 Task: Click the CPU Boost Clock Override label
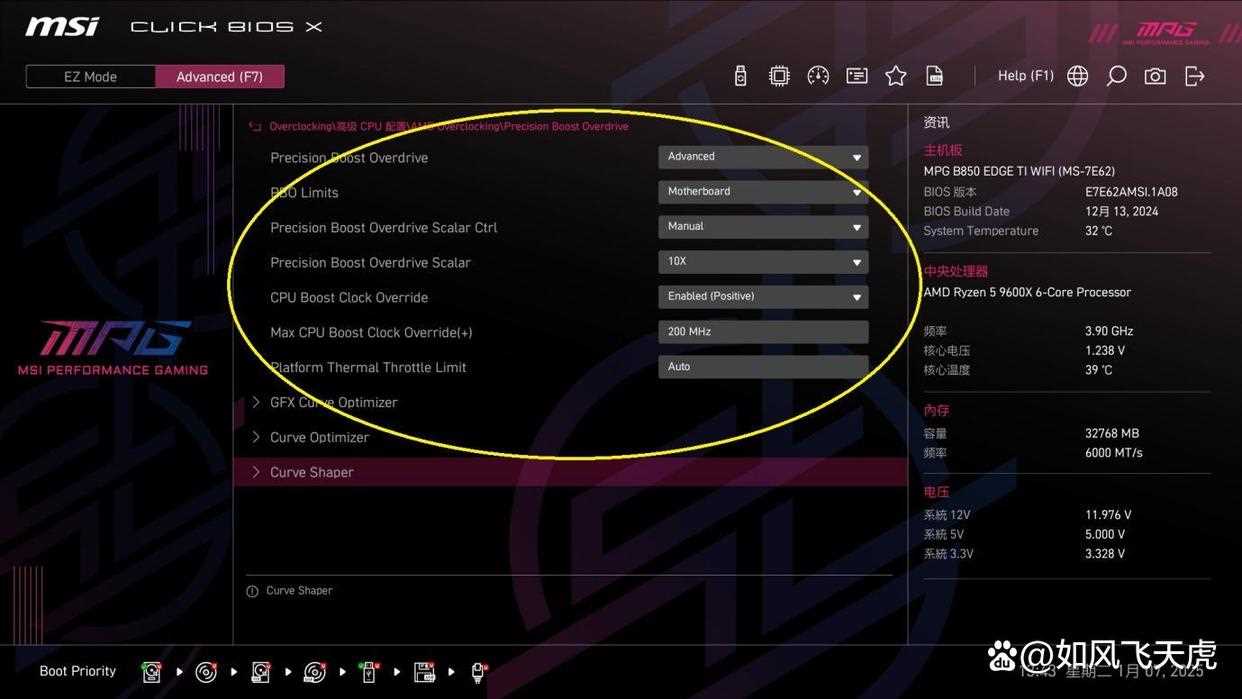(349, 297)
